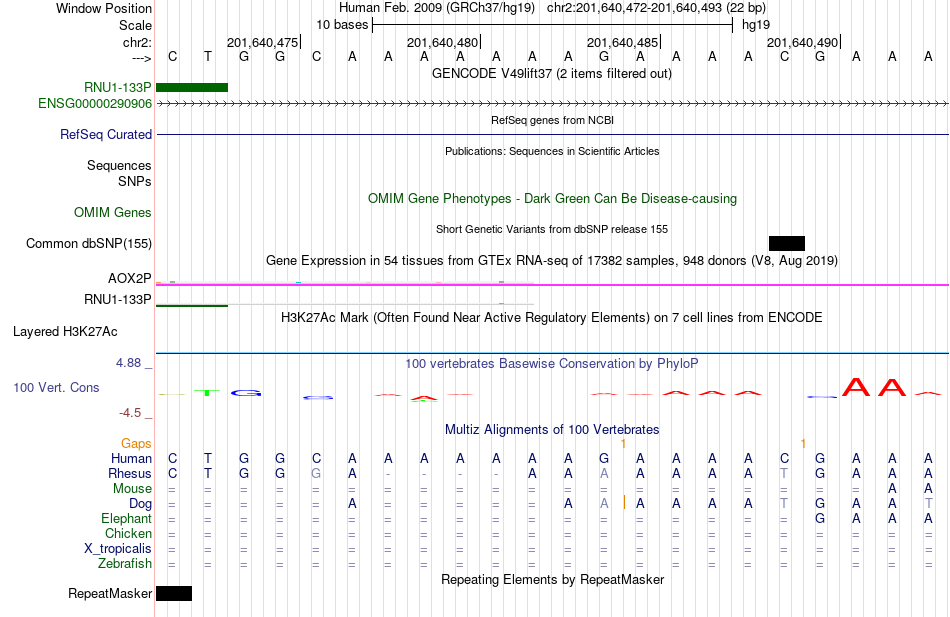Click the AOX2P GTEx expression label
Viewport: 950px width, 617px height.
(130, 279)
